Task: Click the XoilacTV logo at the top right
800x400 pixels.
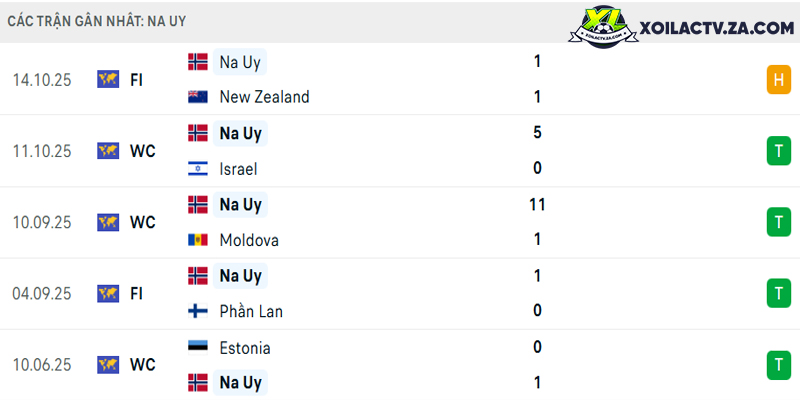Action: tap(603, 27)
